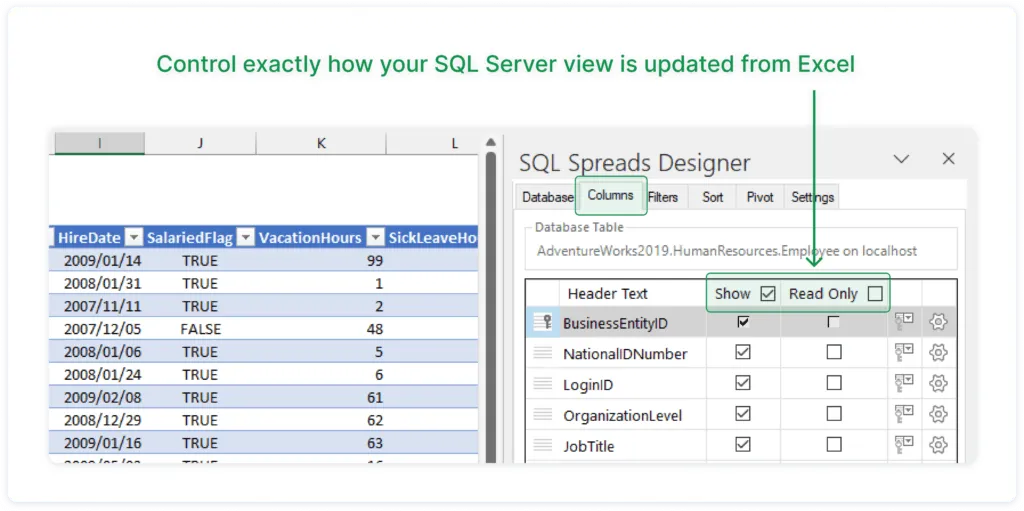The height and width of the screenshot is (511, 1024).
Task: Open settings gear for BusinessEntityID row
Action: pyautogui.click(x=937, y=322)
